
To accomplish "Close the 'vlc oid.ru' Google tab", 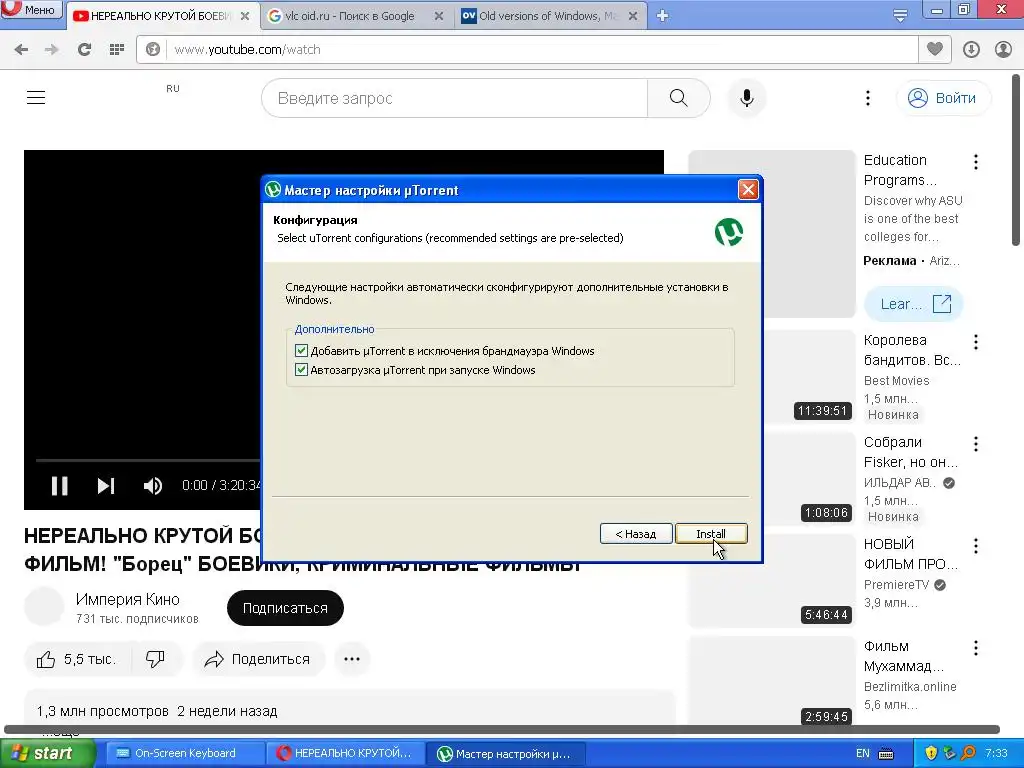I will pyautogui.click(x=439, y=16).
